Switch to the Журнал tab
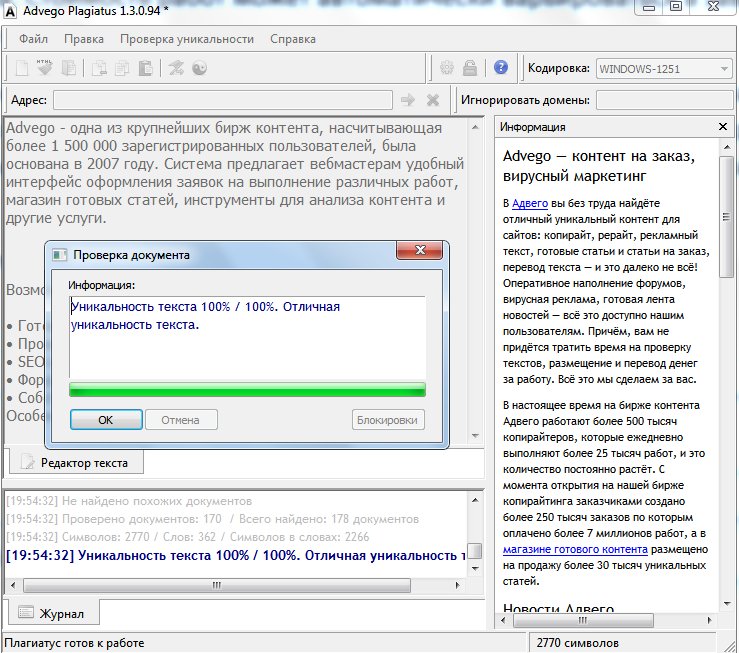 pos(52,613)
